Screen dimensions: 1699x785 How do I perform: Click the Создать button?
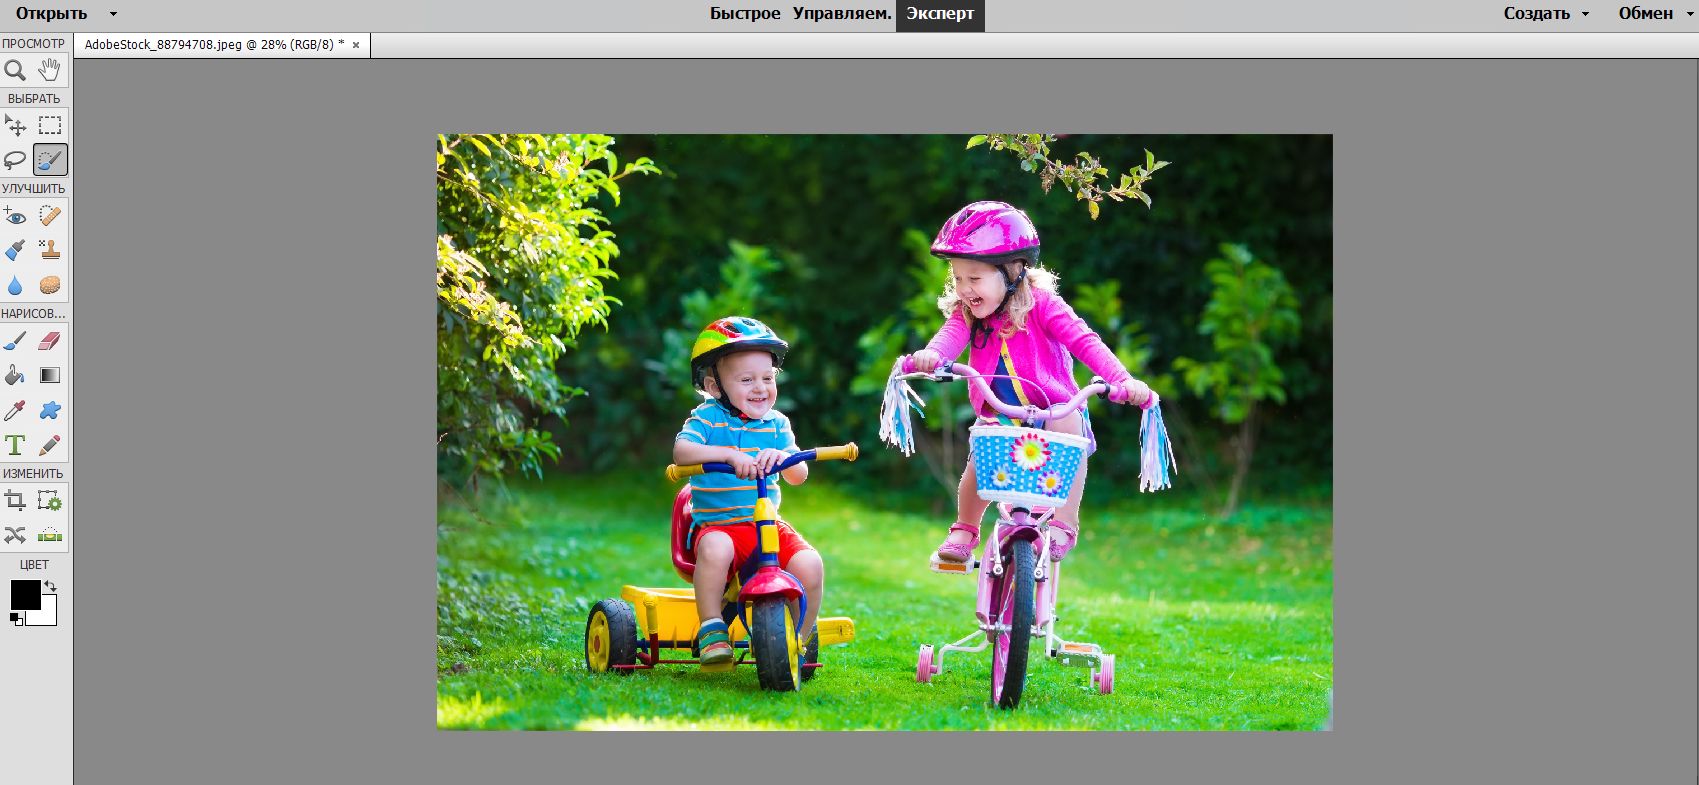(1536, 14)
